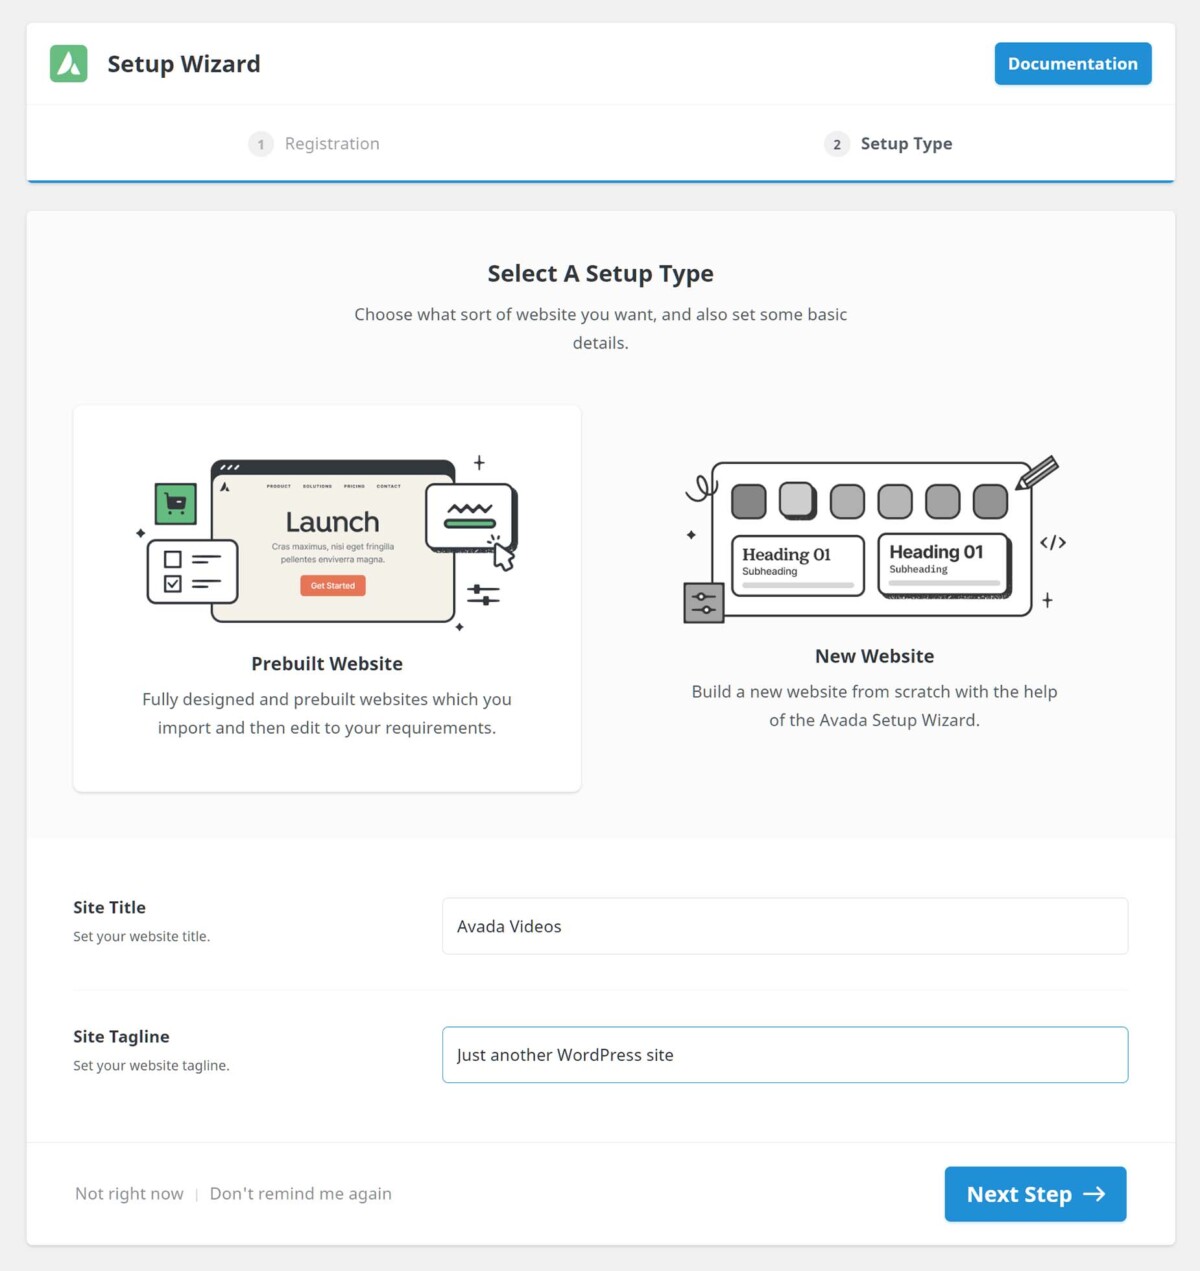Switch to the Registration step

tap(331, 143)
